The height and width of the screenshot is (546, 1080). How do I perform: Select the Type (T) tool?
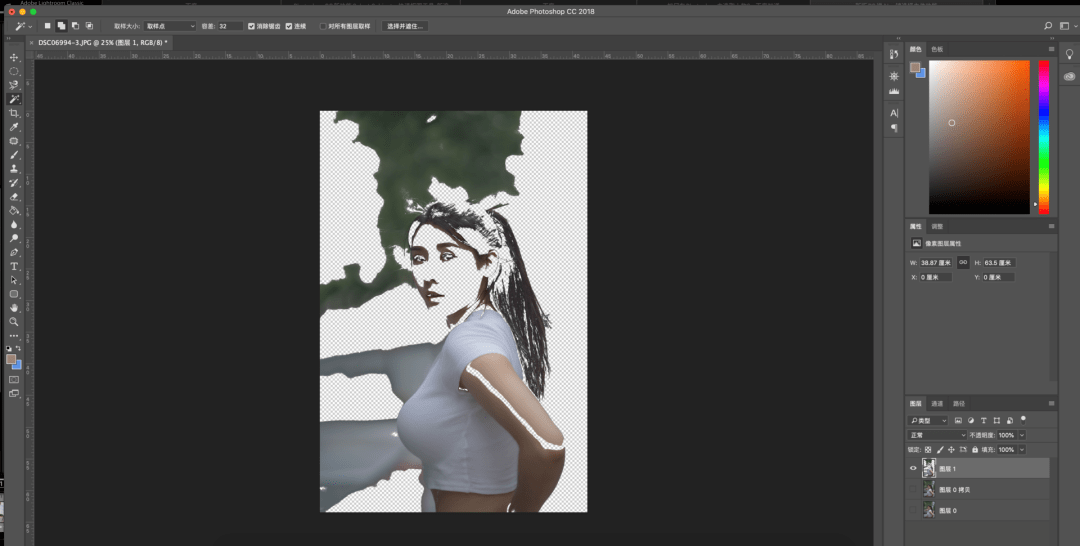coord(14,267)
